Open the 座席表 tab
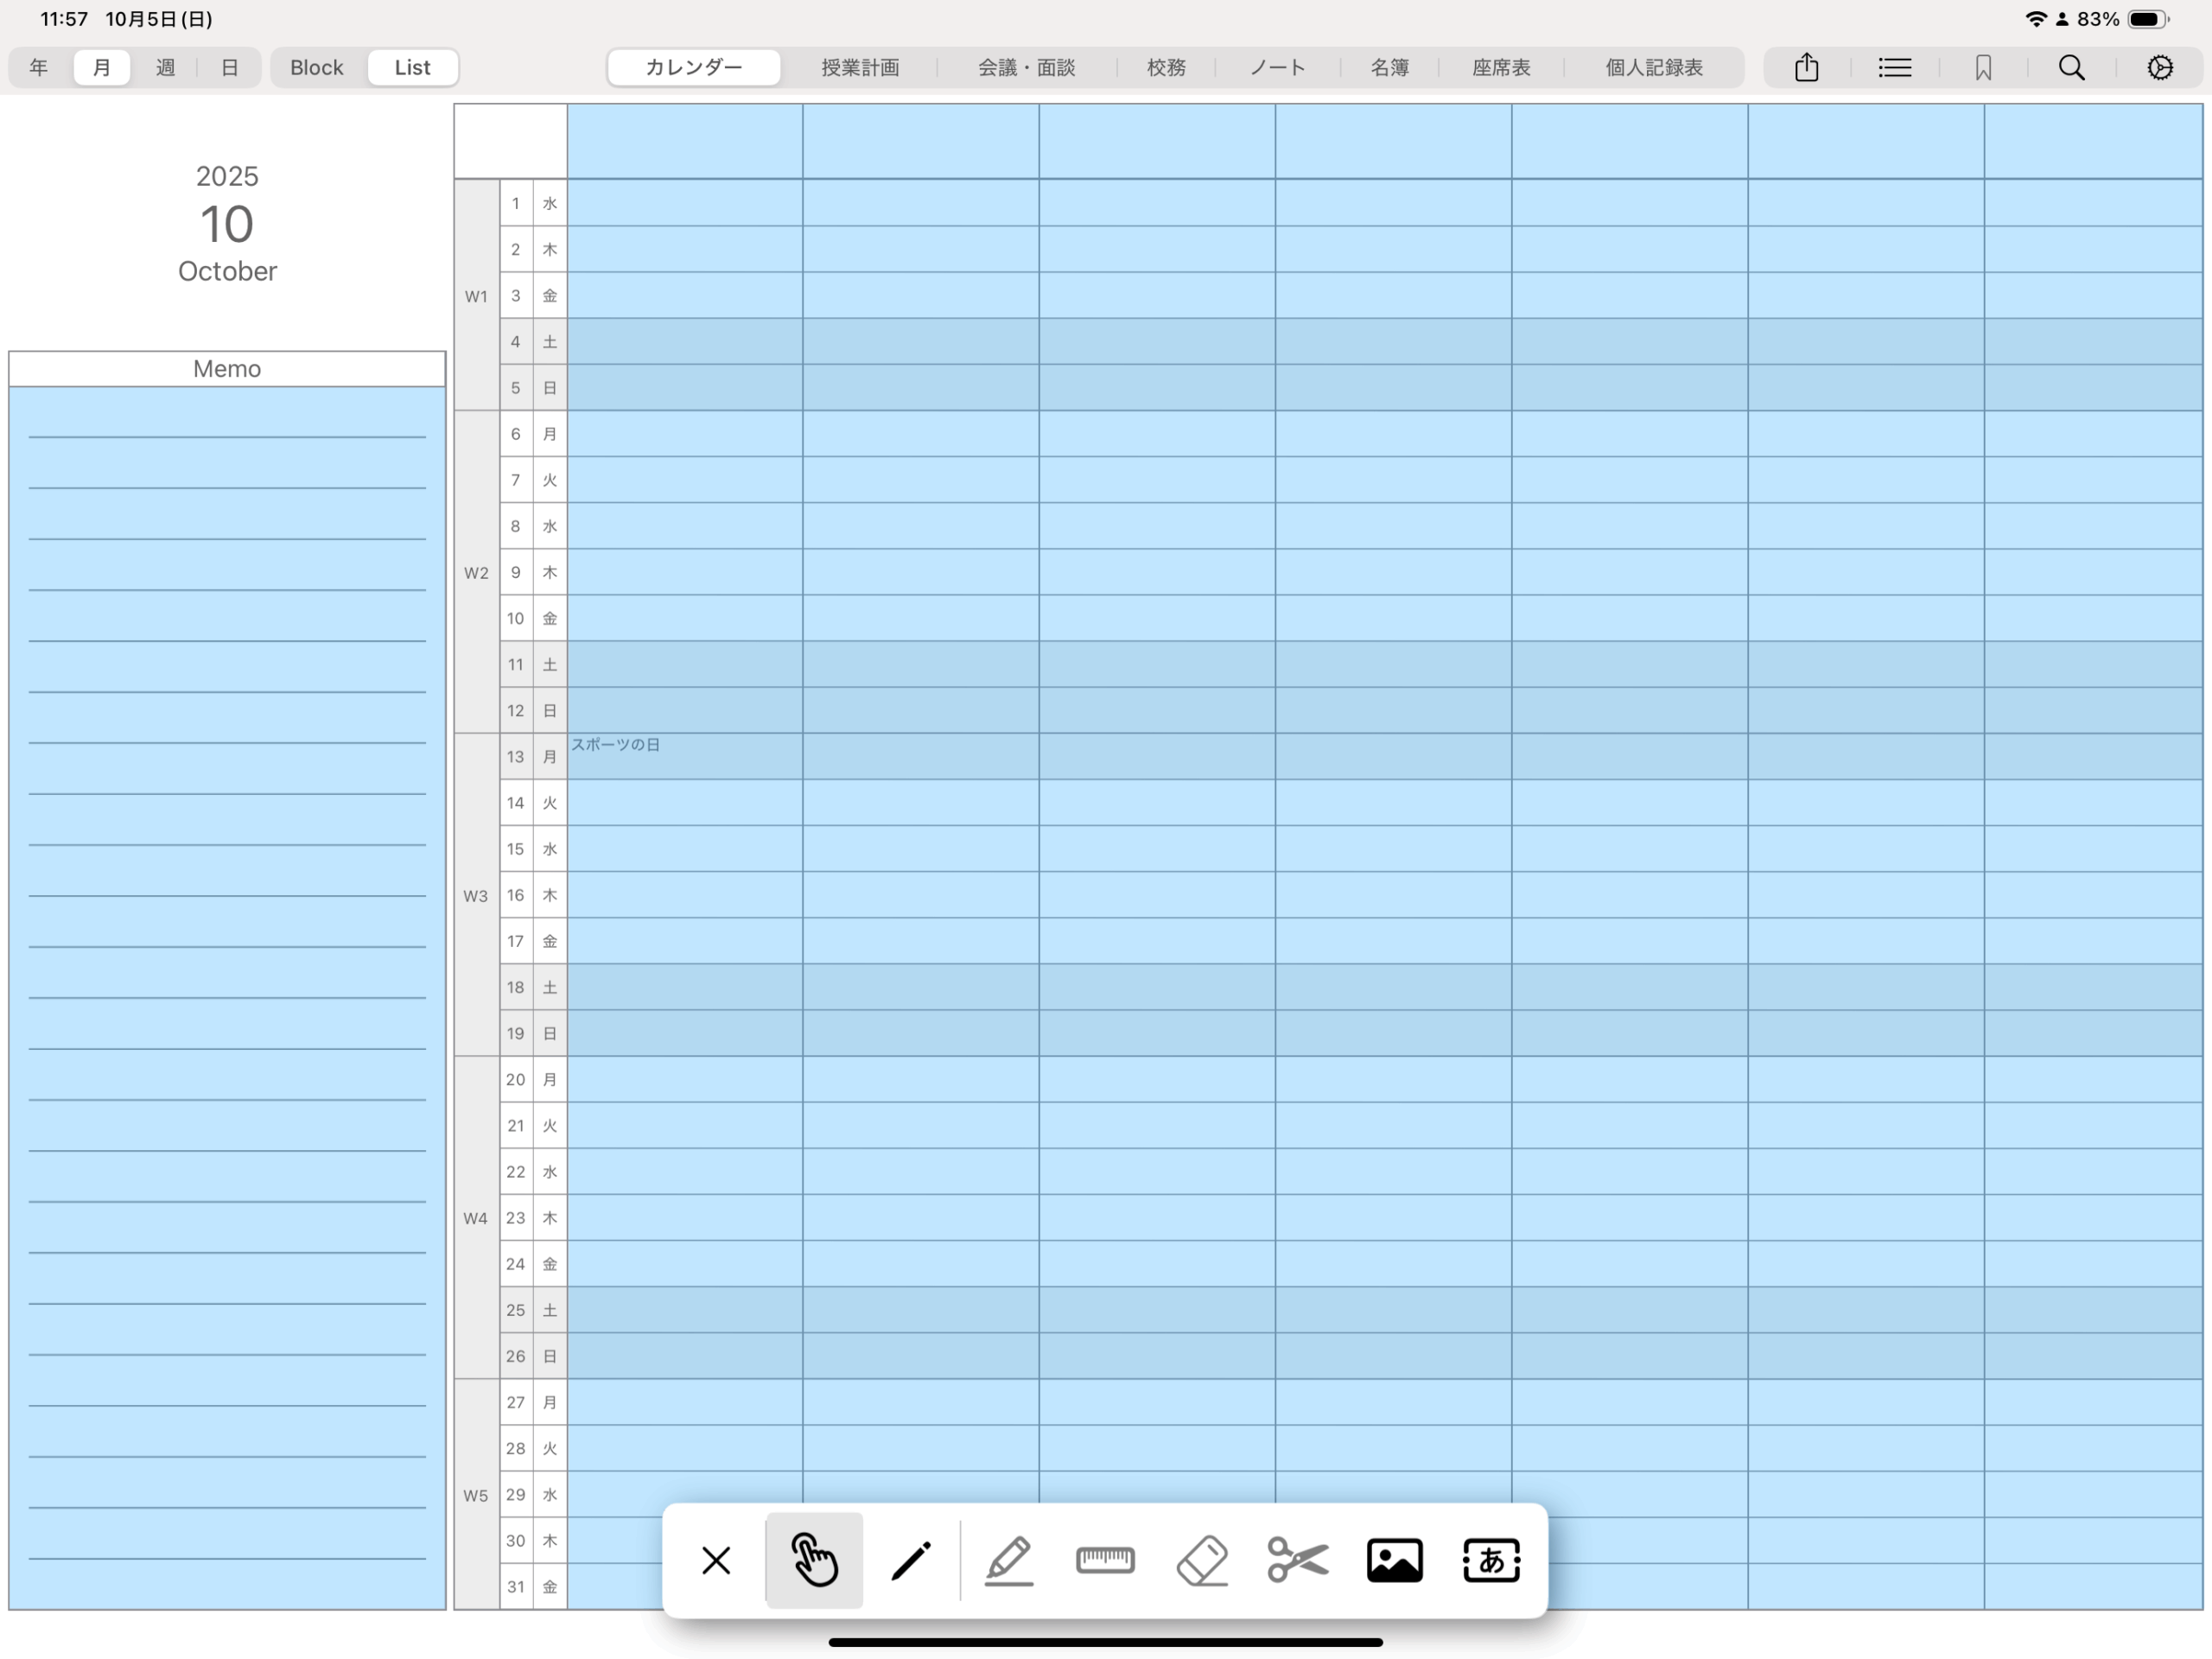This screenshot has height=1659, width=2212. (1500, 68)
